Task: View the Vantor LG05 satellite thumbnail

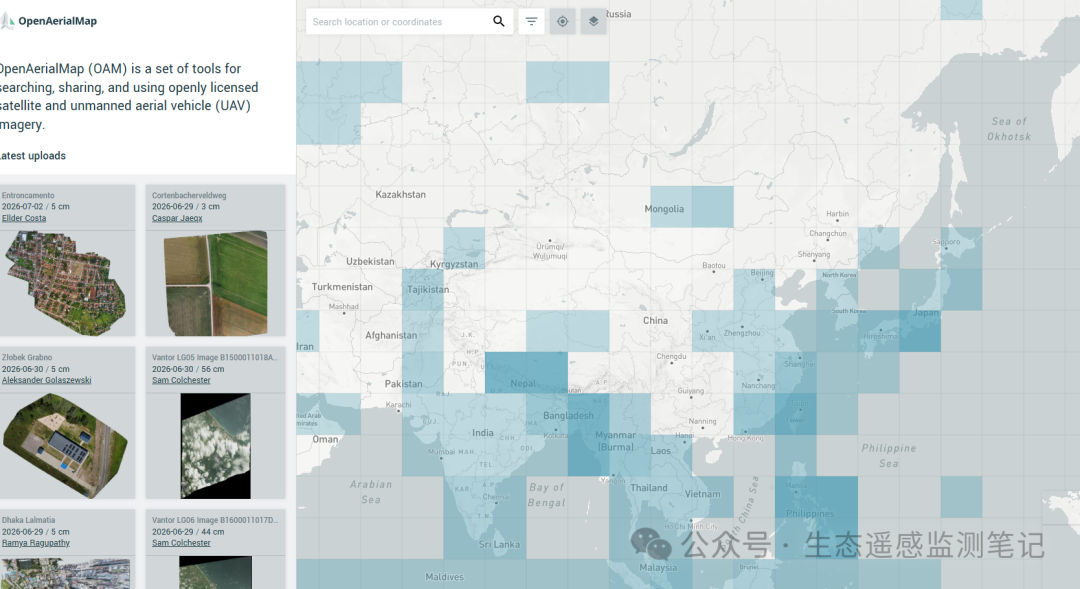Action: pyautogui.click(x=216, y=446)
